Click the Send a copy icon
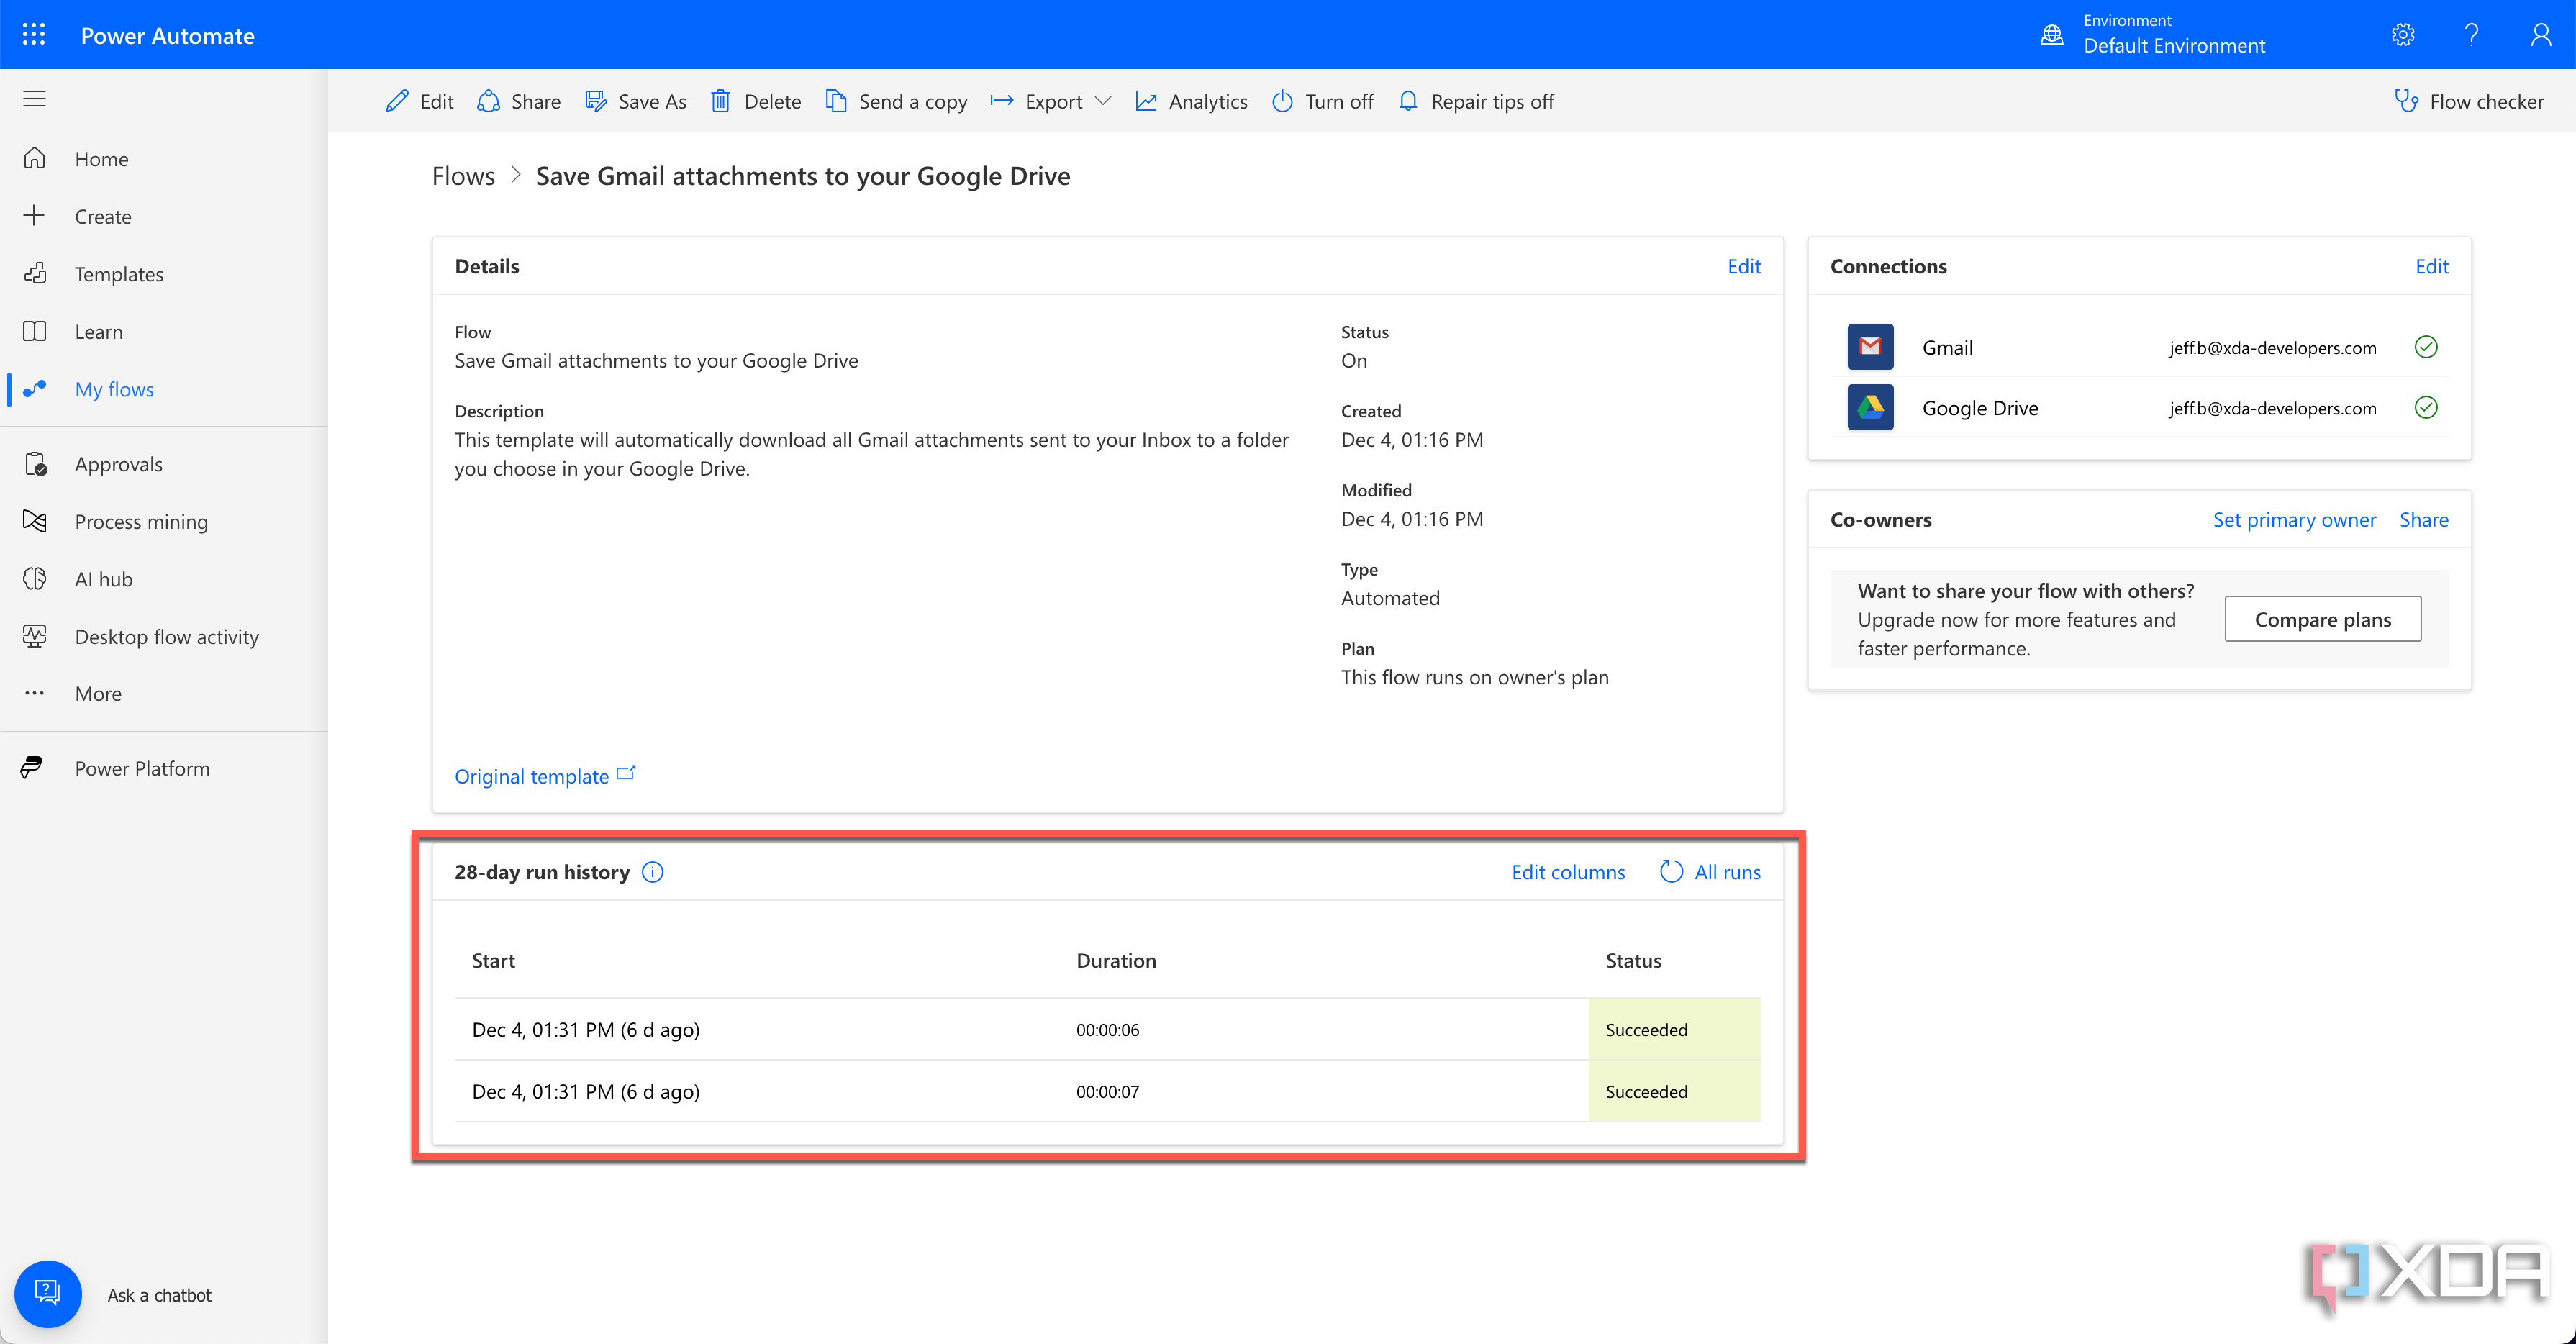2576x1344 pixels. (836, 100)
